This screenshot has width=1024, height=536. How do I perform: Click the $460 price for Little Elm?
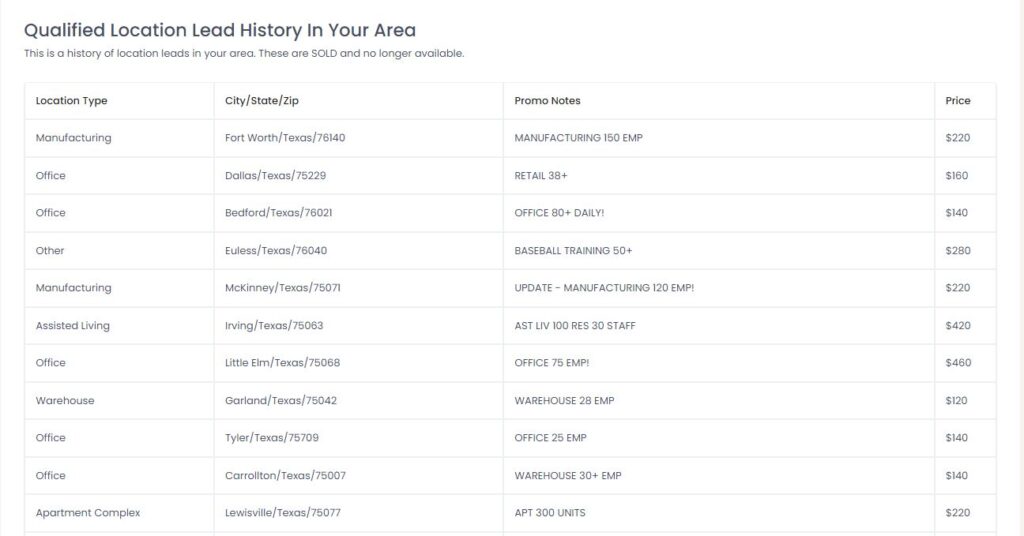click(958, 363)
